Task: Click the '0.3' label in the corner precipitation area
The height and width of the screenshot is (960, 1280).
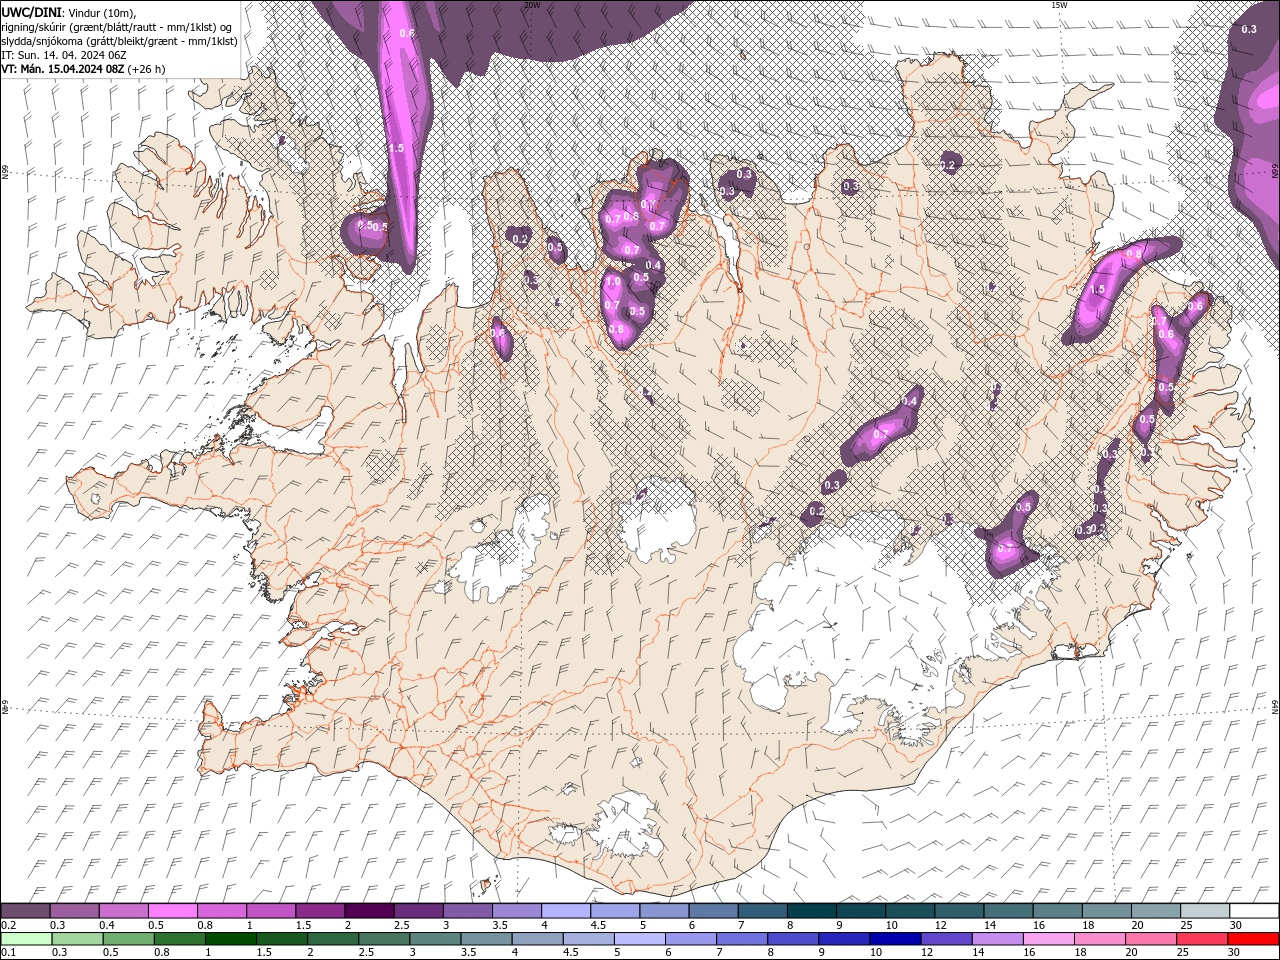Action: [1249, 30]
